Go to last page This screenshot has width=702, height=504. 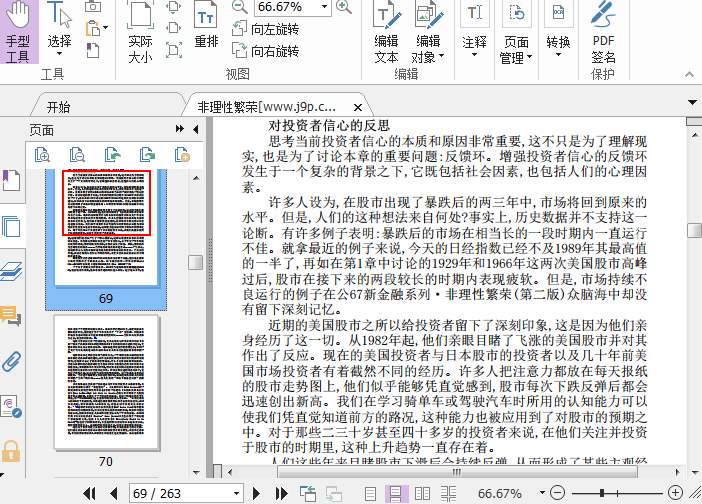click(281, 493)
